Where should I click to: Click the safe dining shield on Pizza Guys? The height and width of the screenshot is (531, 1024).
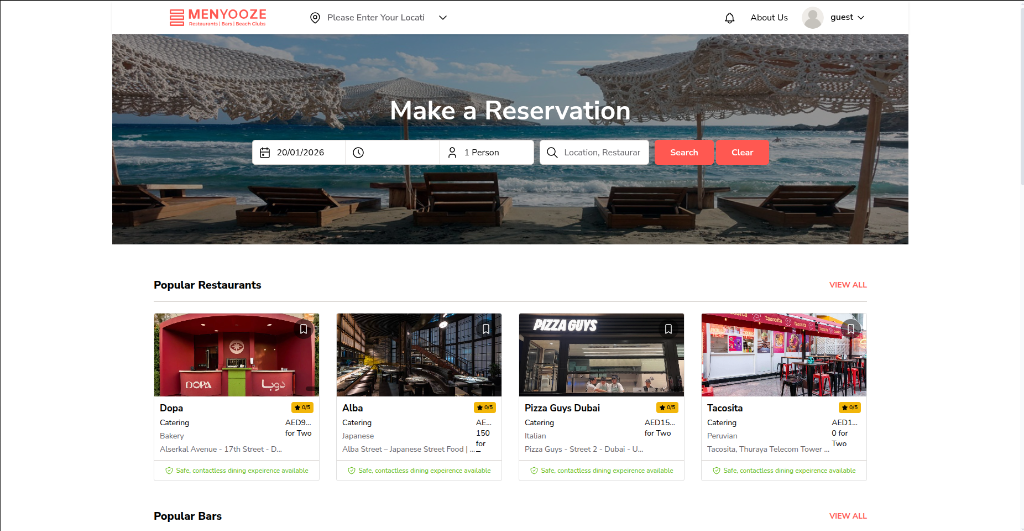tap(534, 470)
